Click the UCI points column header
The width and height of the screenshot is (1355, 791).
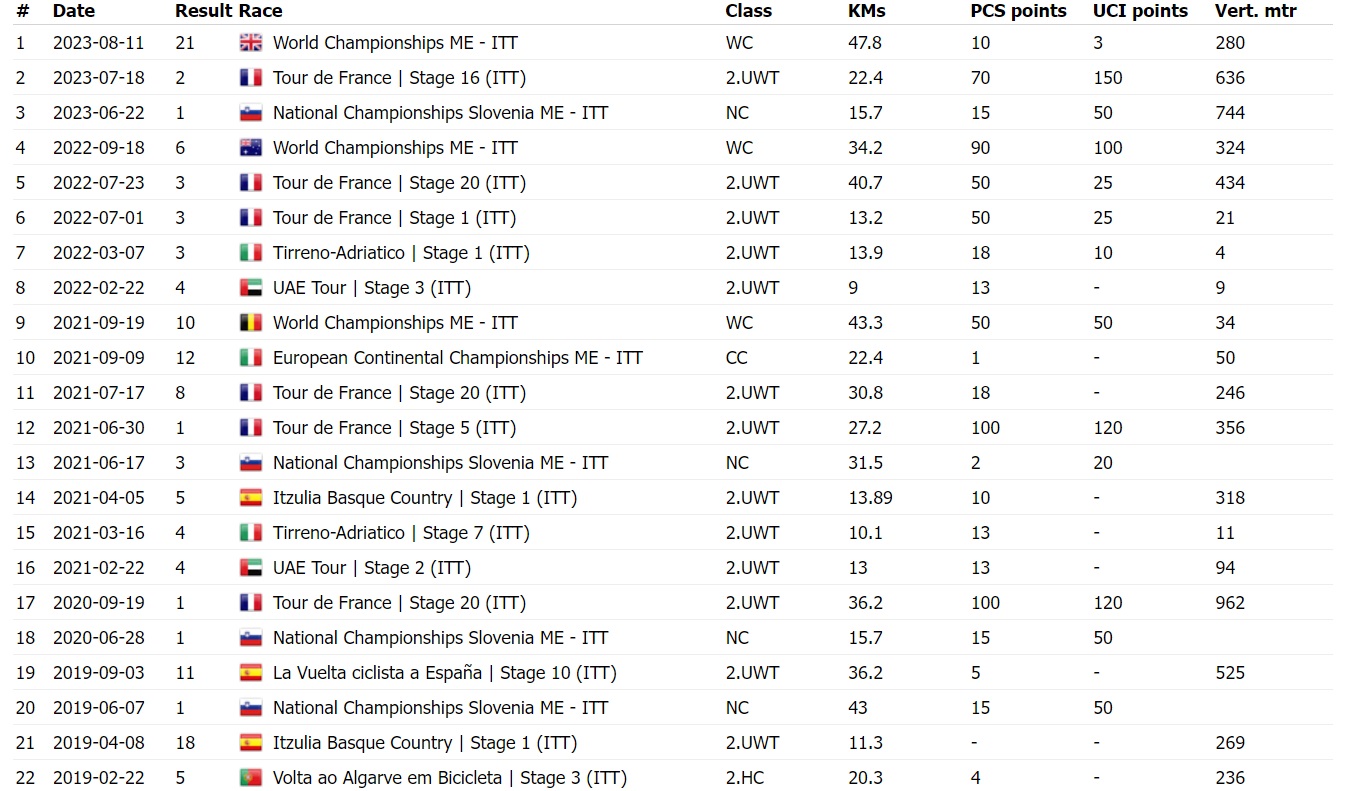pyautogui.click(x=1140, y=11)
